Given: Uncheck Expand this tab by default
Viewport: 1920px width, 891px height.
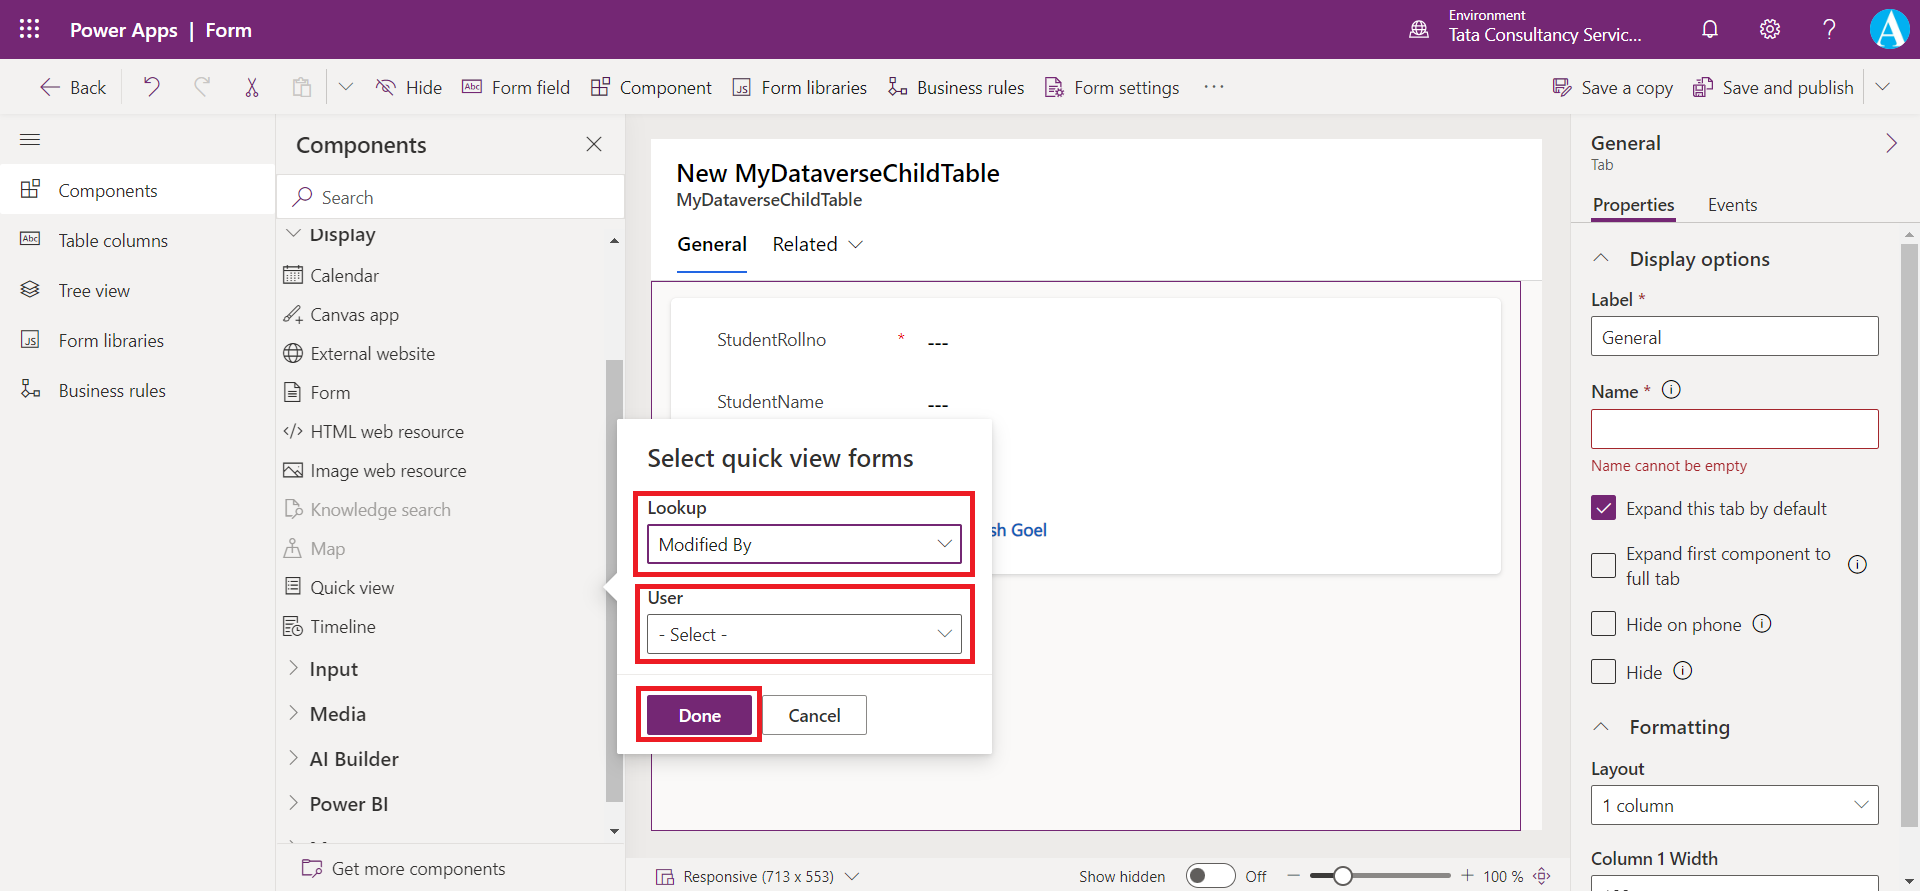Looking at the screenshot, I should tap(1603, 508).
